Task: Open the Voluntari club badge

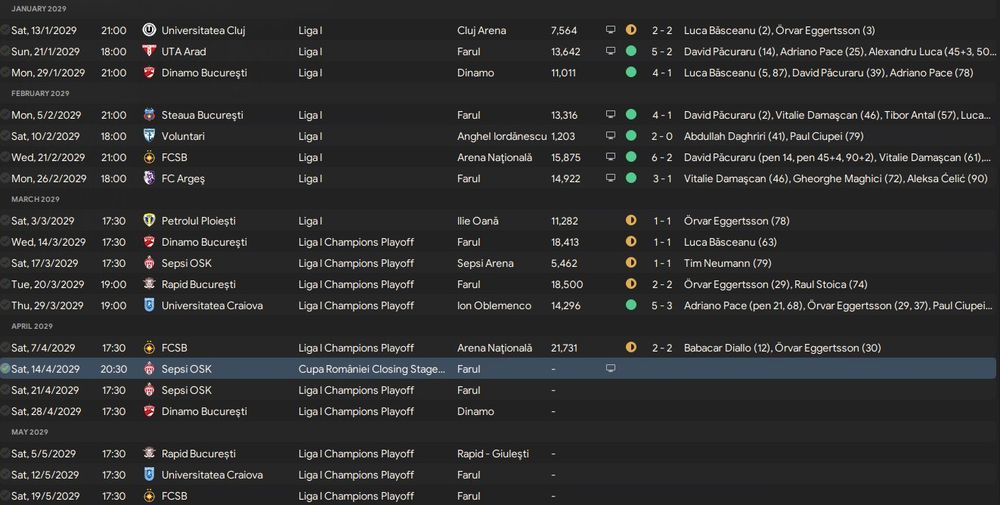Action: (149, 136)
